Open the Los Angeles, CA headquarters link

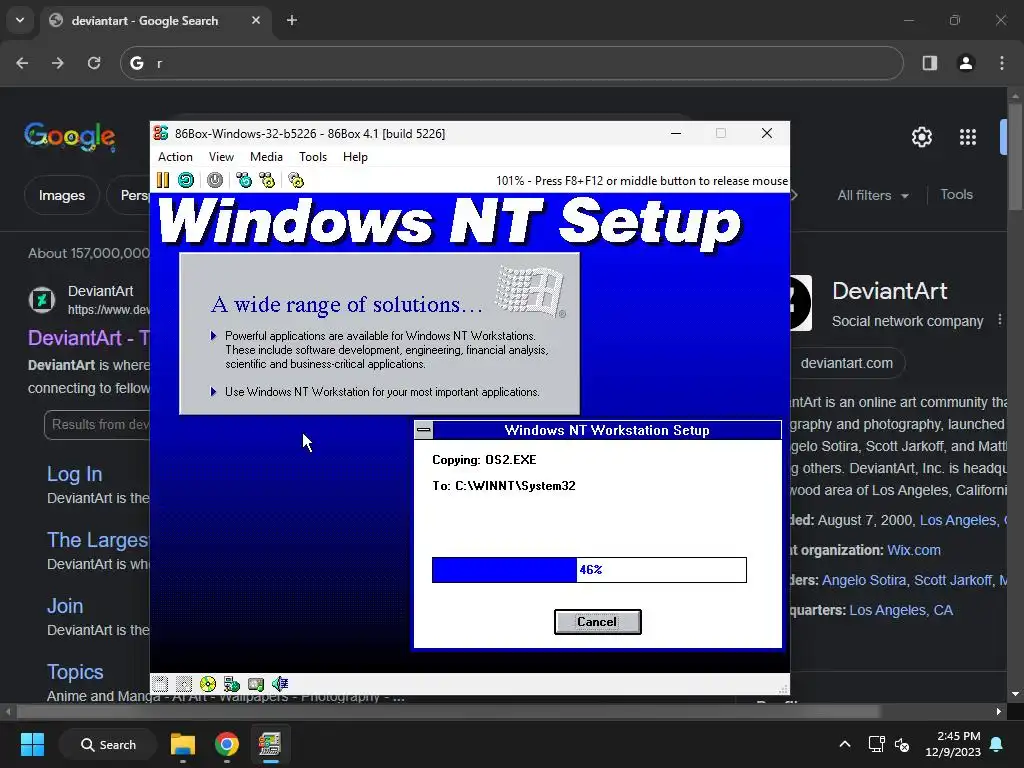[901, 610]
